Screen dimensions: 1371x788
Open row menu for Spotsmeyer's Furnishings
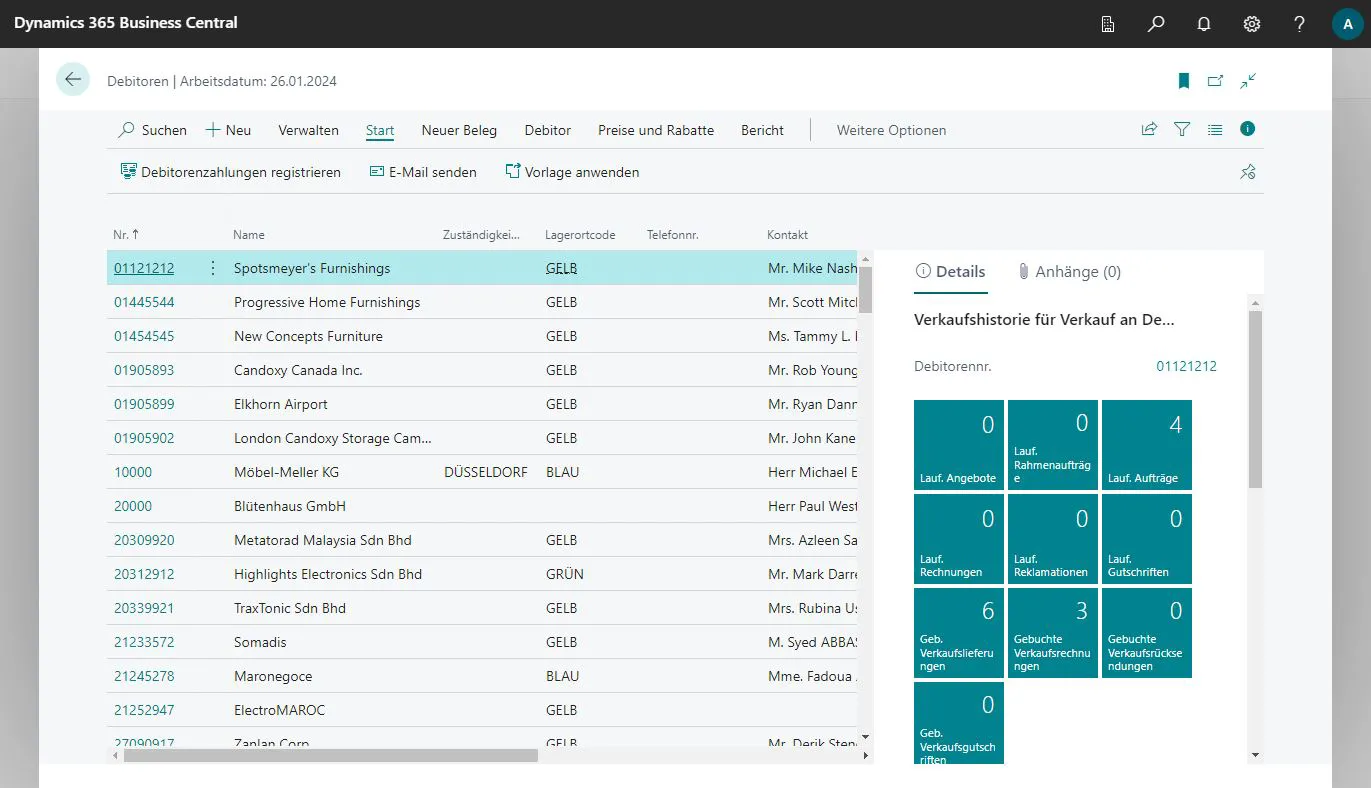coord(212,268)
